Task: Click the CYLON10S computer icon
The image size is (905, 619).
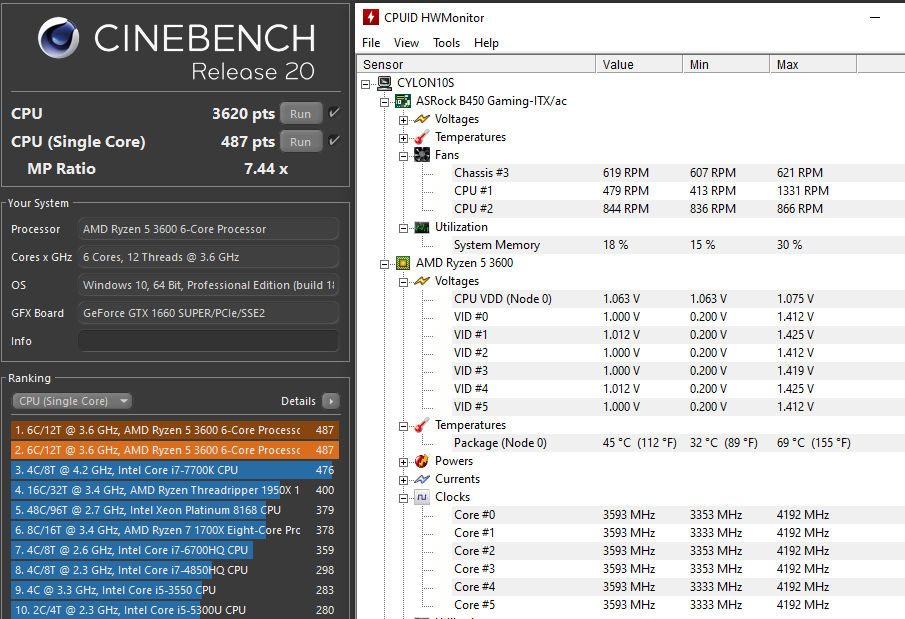Action: pos(384,83)
